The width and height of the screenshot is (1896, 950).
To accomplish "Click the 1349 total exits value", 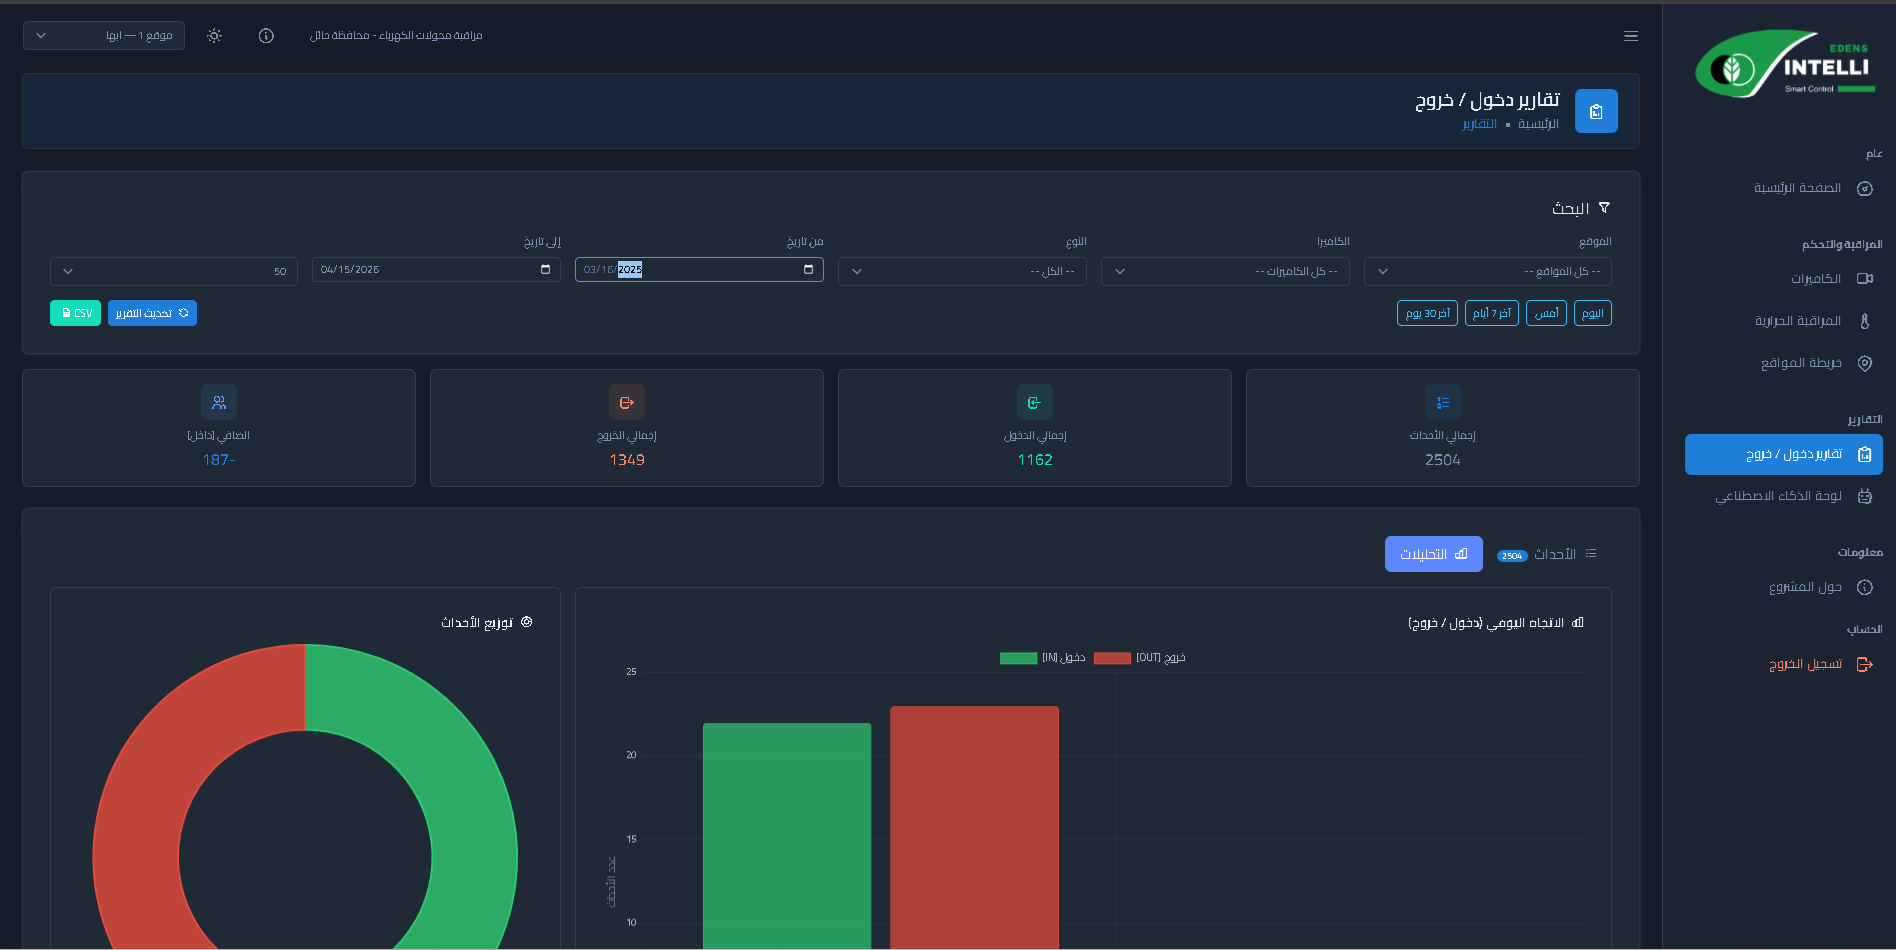I will [x=627, y=460].
